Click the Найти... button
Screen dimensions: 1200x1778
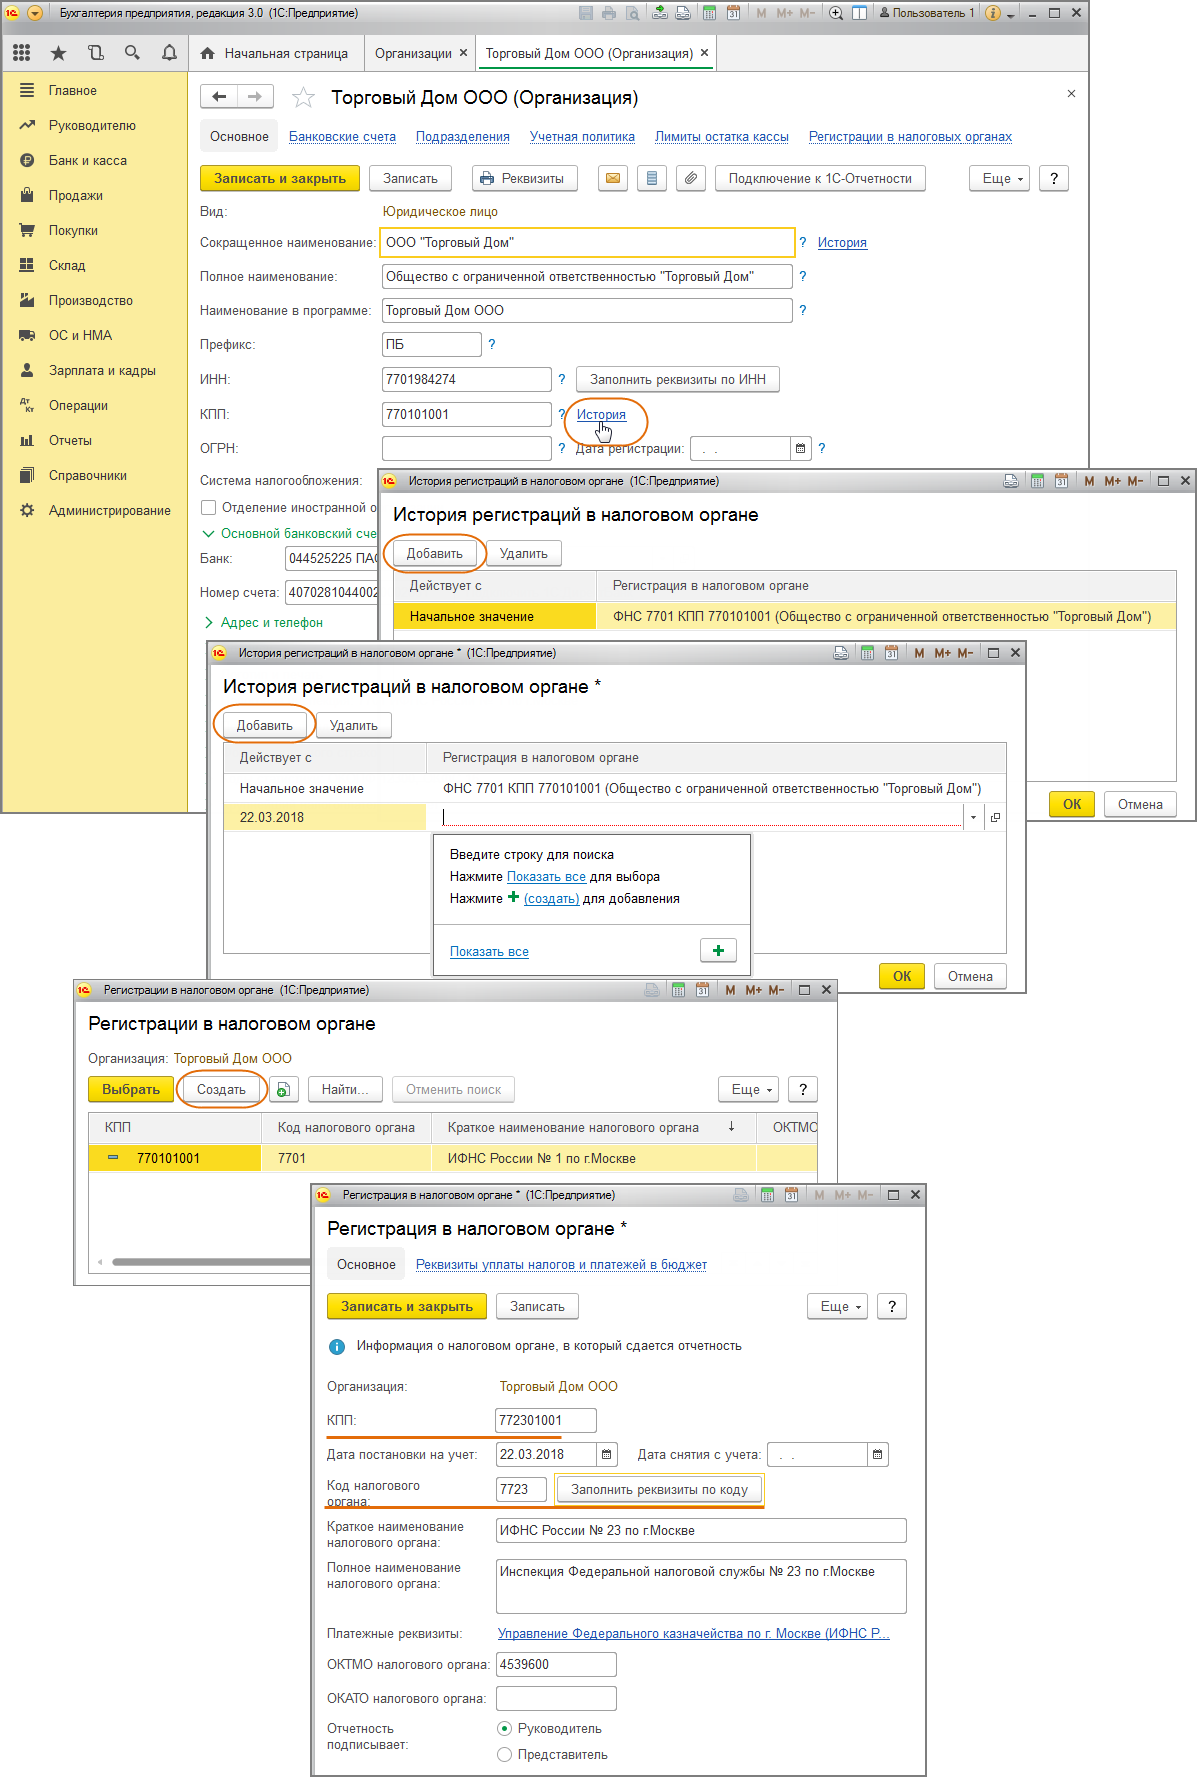pyautogui.click(x=345, y=1090)
